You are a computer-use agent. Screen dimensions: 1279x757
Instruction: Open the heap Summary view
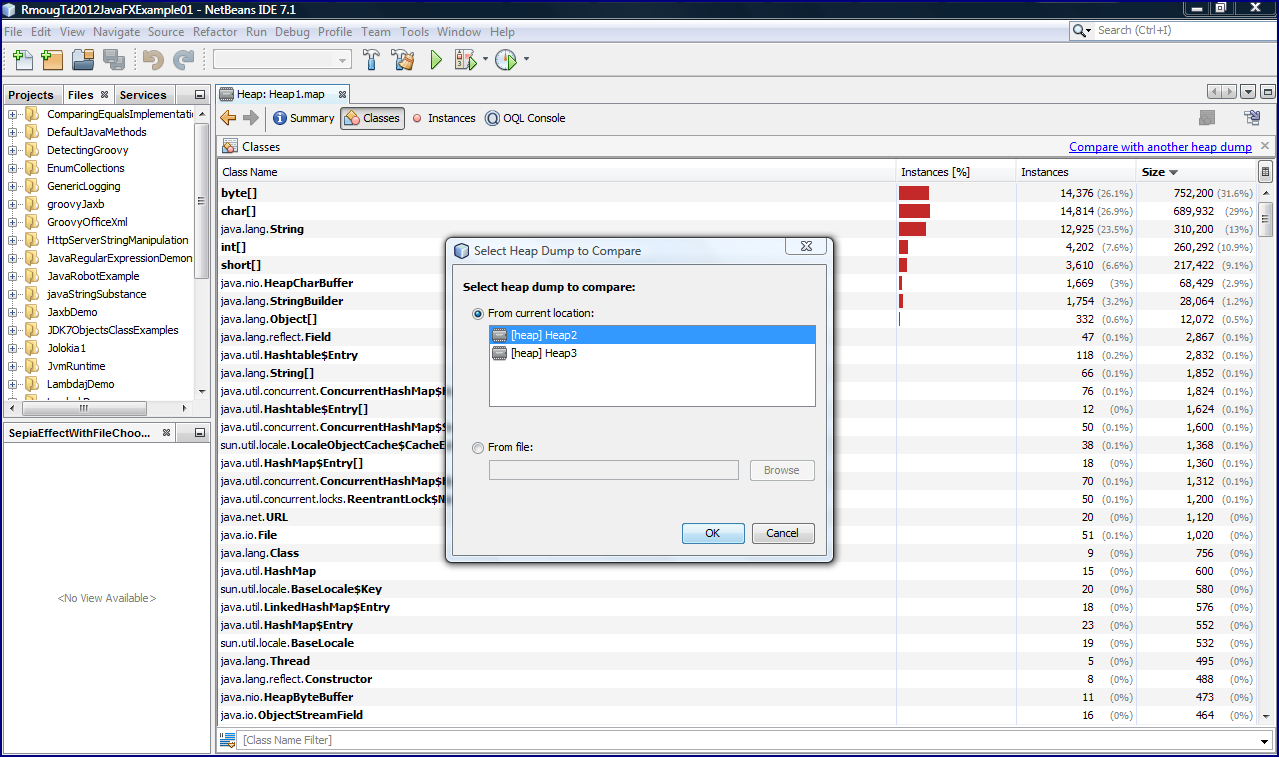304,118
